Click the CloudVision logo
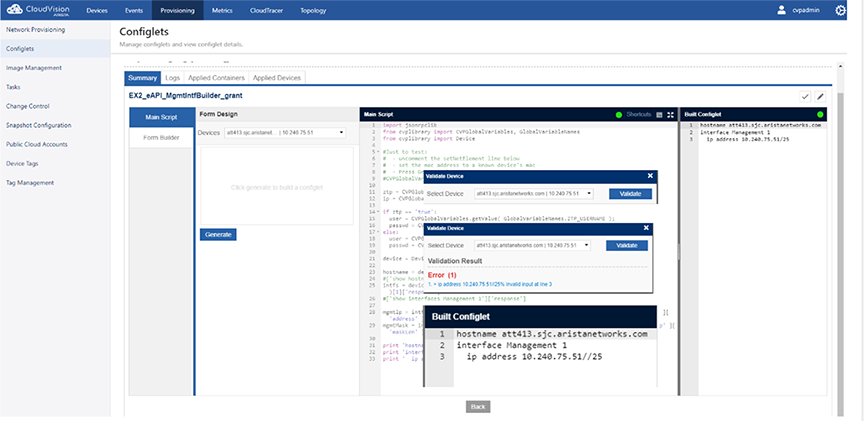This screenshot has width=864, height=421. pyautogui.click(x=39, y=10)
